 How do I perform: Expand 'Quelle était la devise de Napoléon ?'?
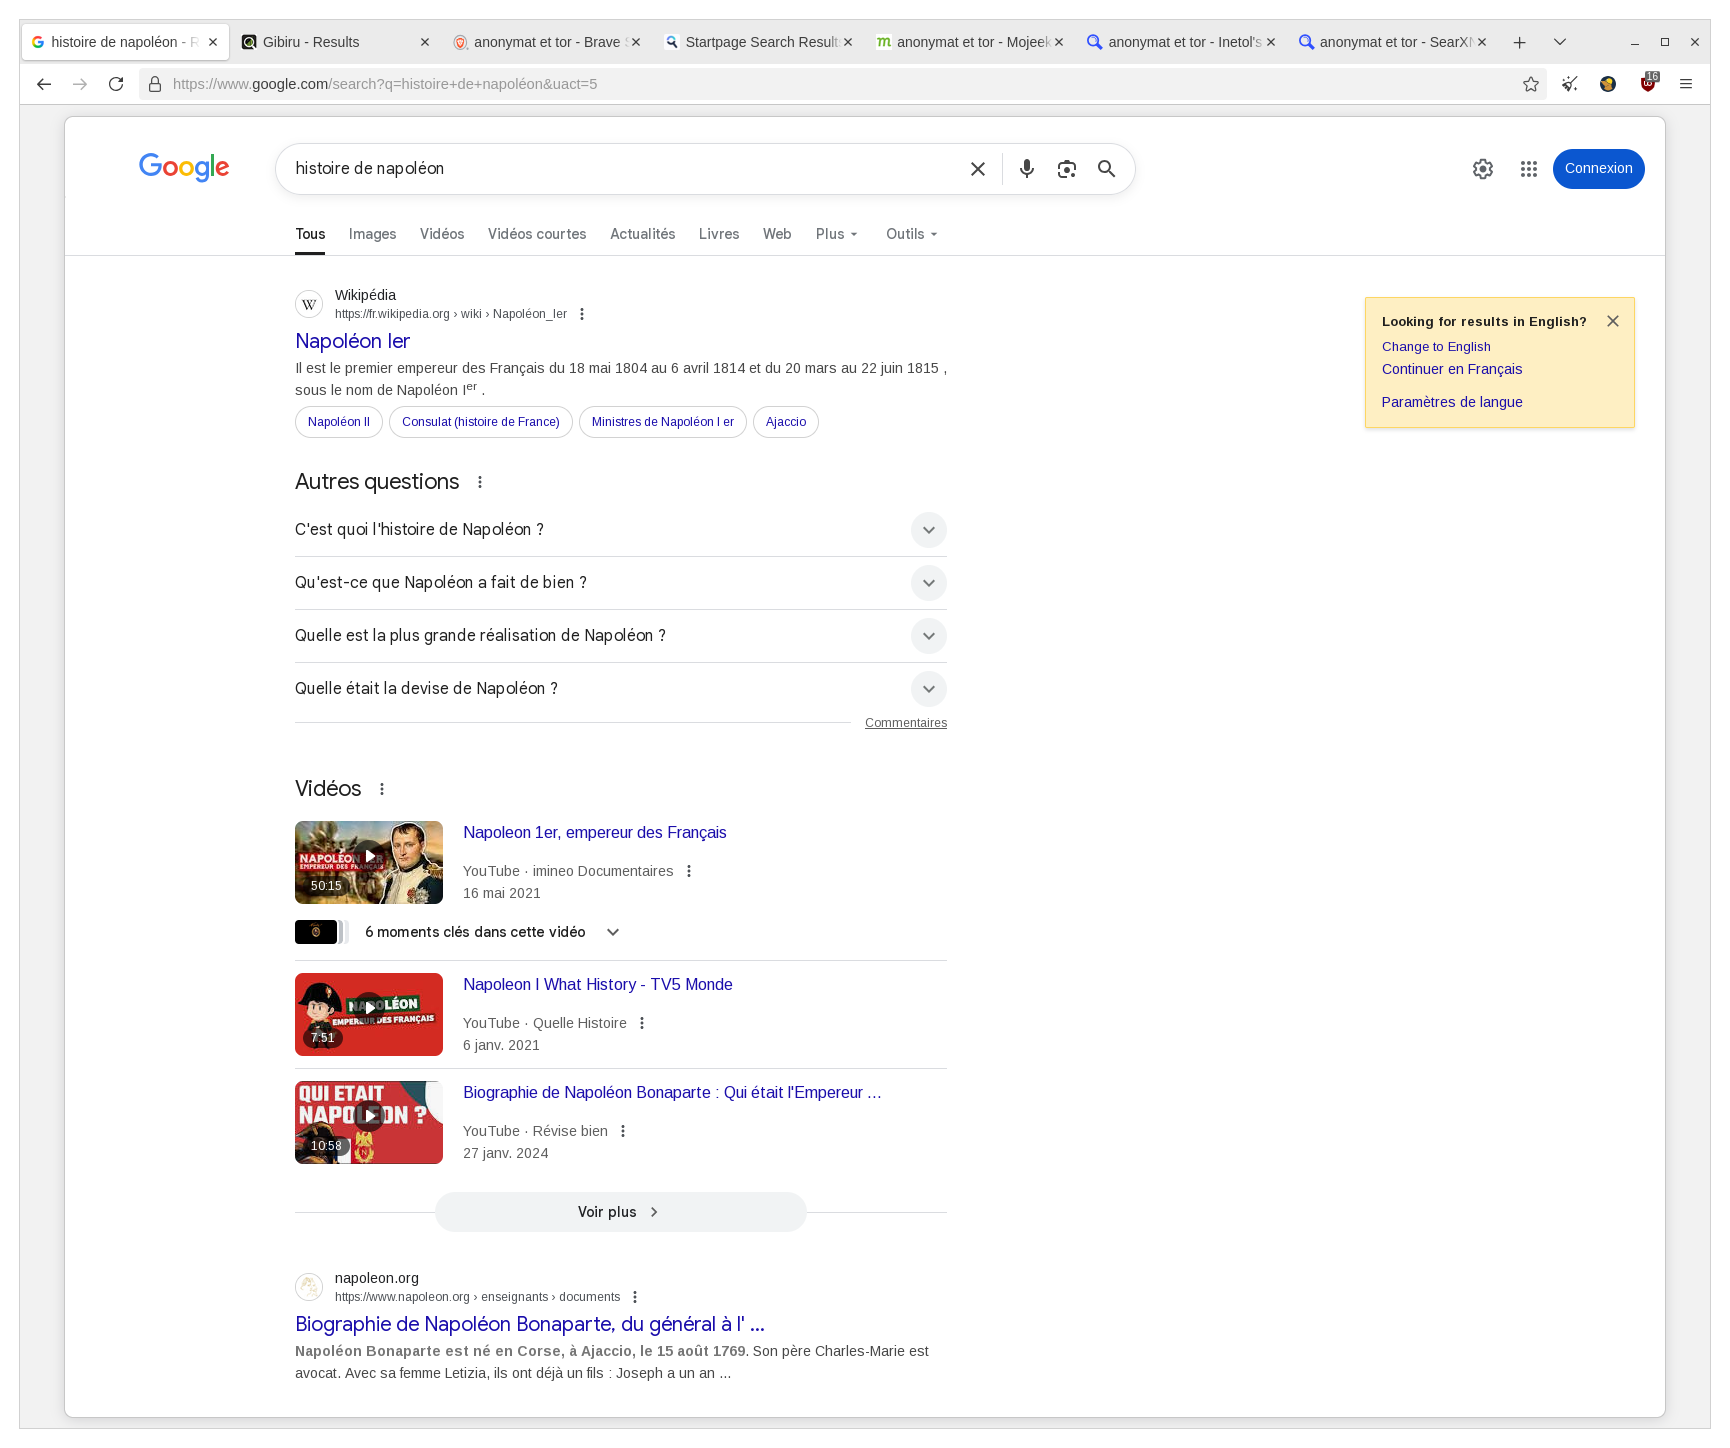click(x=928, y=688)
